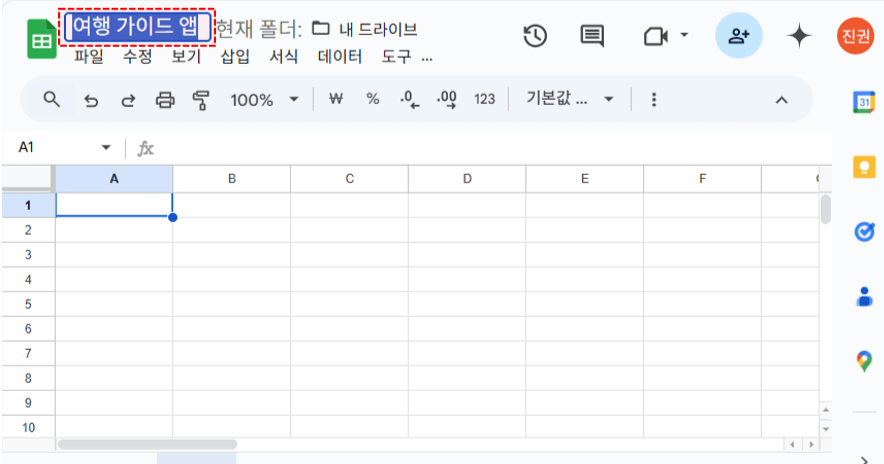Click the 내 드라이브 folder link
The height and width of the screenshot is (464, 884).
[365, 29]
